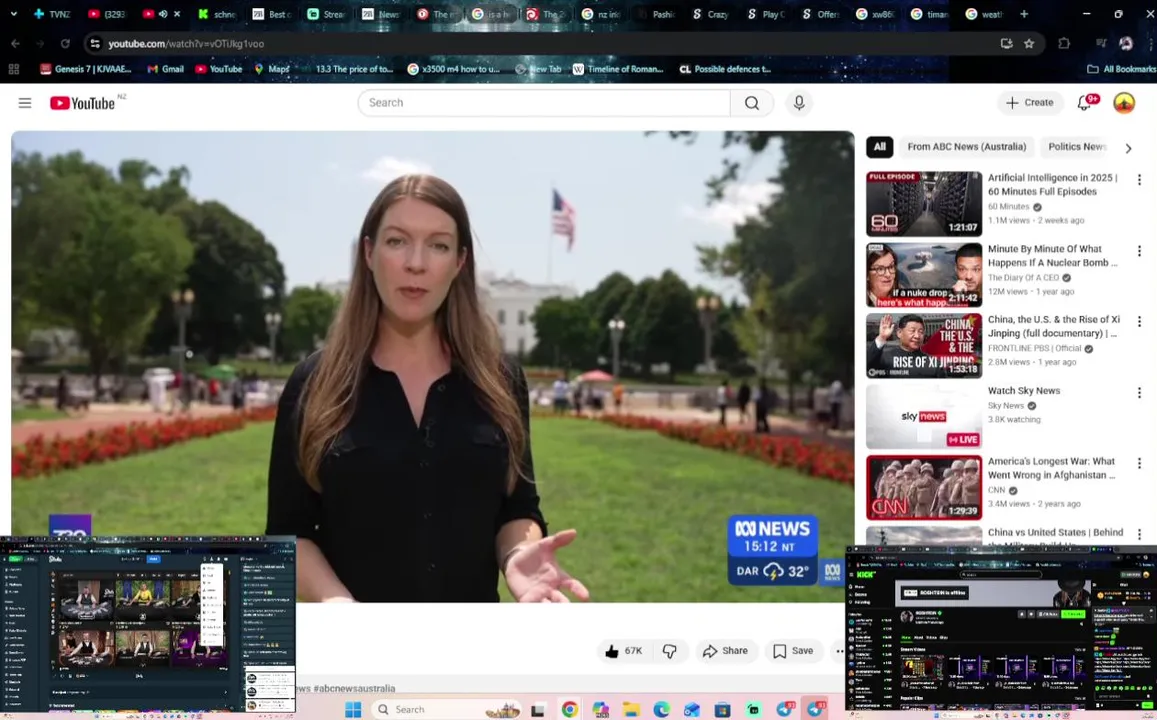Viewport: 1157px width, 720px height.
Task: View site information icon in address bar
Action: 95,44
